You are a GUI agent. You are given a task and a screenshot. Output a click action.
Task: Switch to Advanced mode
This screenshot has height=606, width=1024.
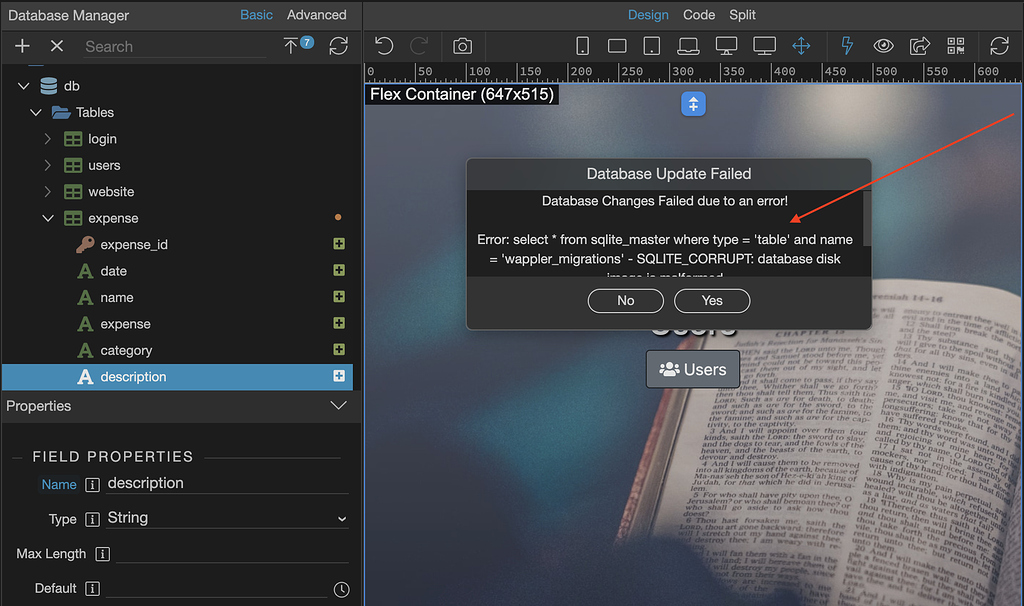click(x=316, y=15)
